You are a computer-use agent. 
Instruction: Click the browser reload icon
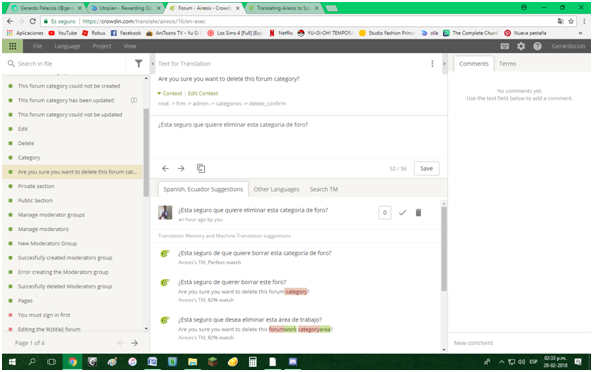point(33,21)
